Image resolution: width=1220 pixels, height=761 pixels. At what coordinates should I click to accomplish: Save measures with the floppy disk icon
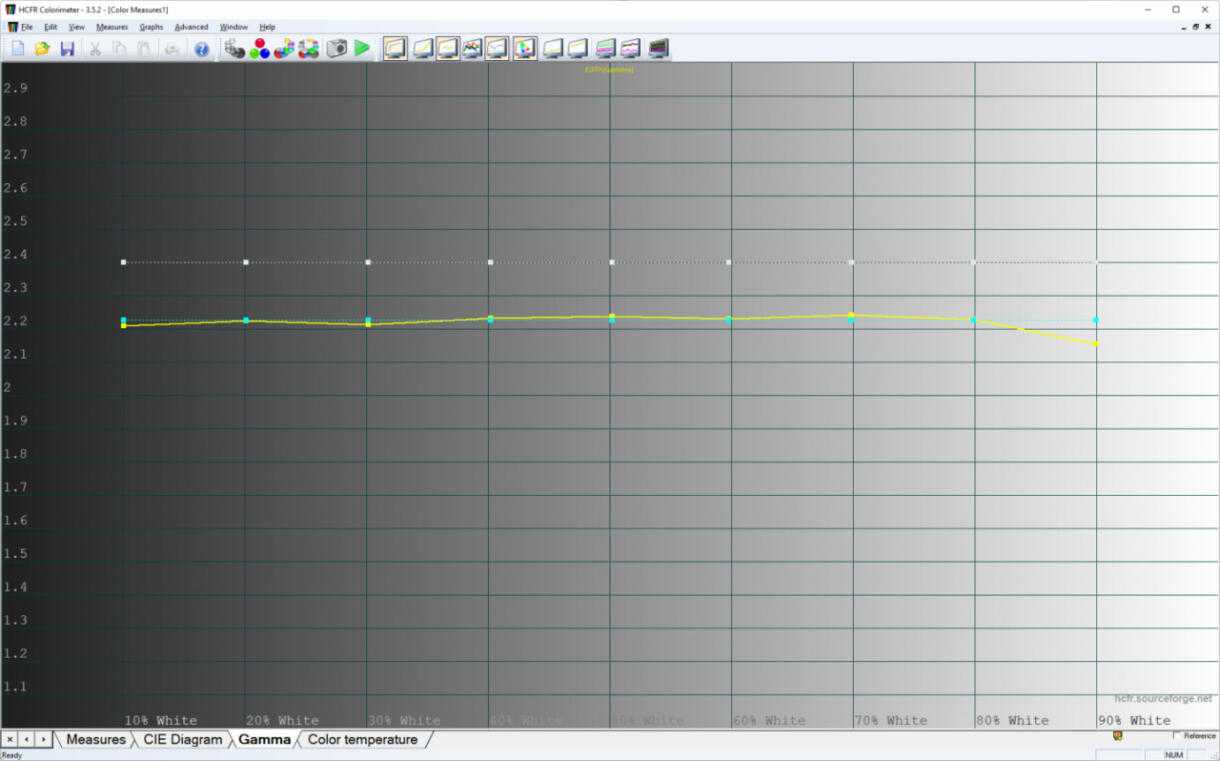click(x=67, y=48)
